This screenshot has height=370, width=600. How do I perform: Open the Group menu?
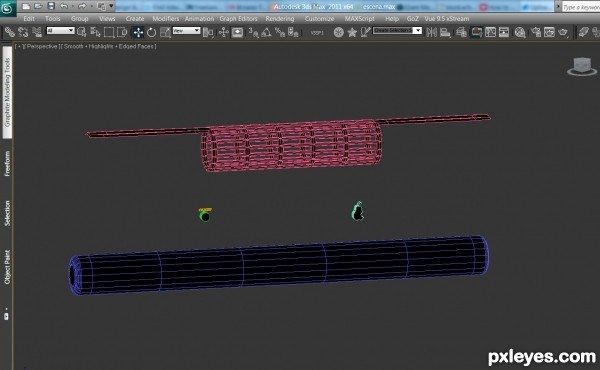point(79,19)
